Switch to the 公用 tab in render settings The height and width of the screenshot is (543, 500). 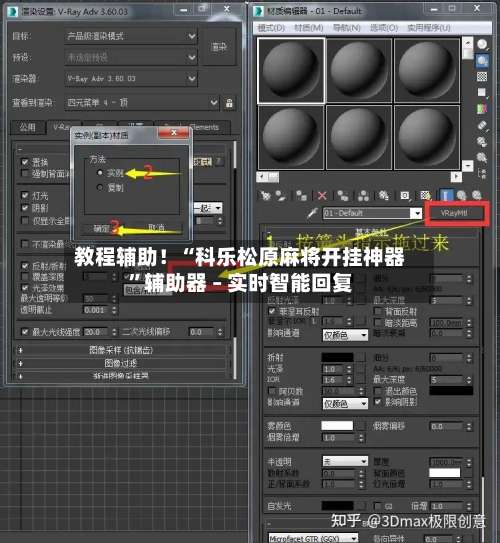pos(28,127)
